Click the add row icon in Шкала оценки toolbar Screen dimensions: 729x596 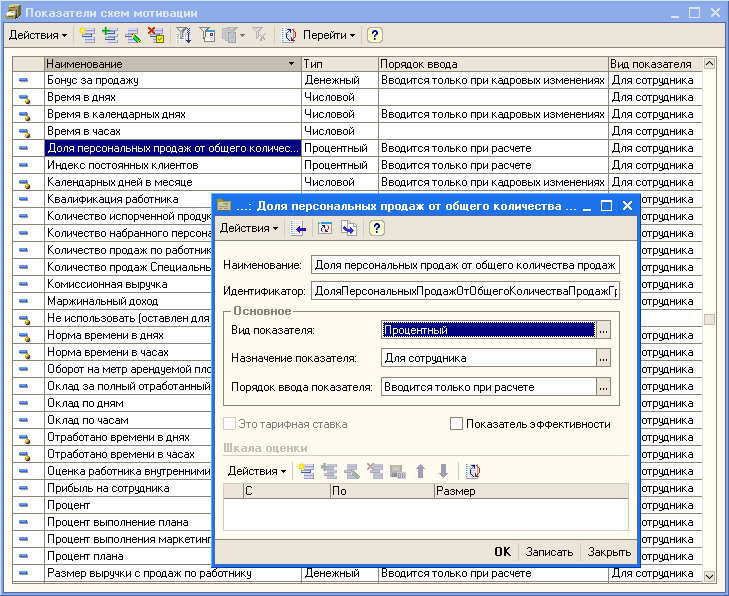(x=306, y=470)
